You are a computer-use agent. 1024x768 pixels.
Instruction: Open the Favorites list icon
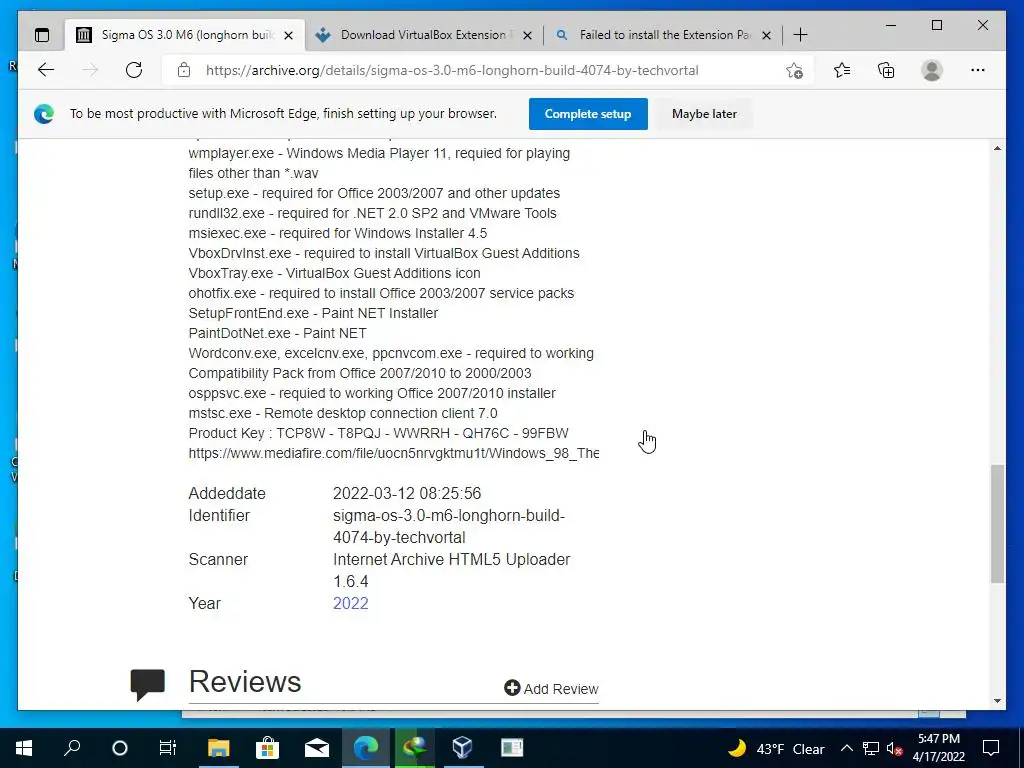pyautogui.click(x=842, y=70)
